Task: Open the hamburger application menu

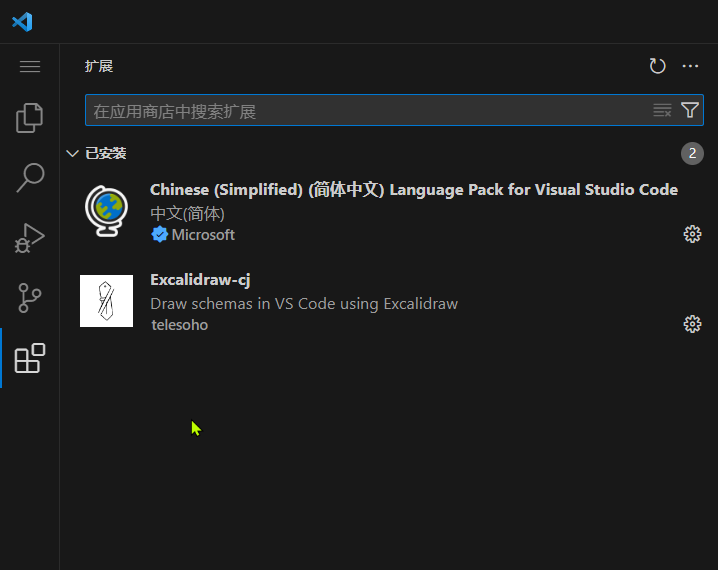Action: 30,66
